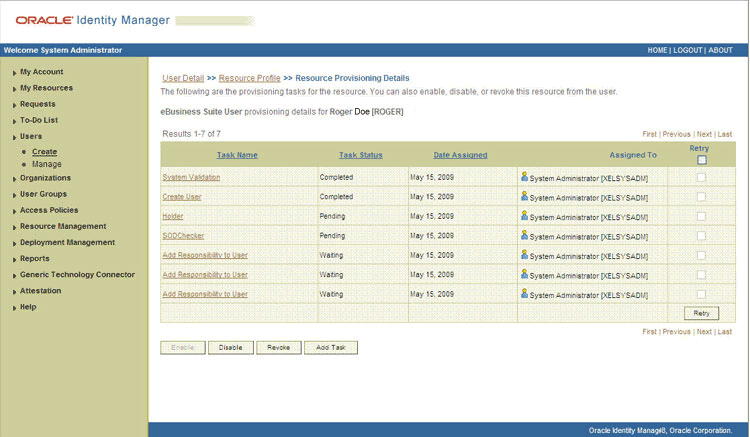Viewport: 750px width, 437px height.
Task: Expand the Resource Management arrow
Action: [x=14, y=227]
